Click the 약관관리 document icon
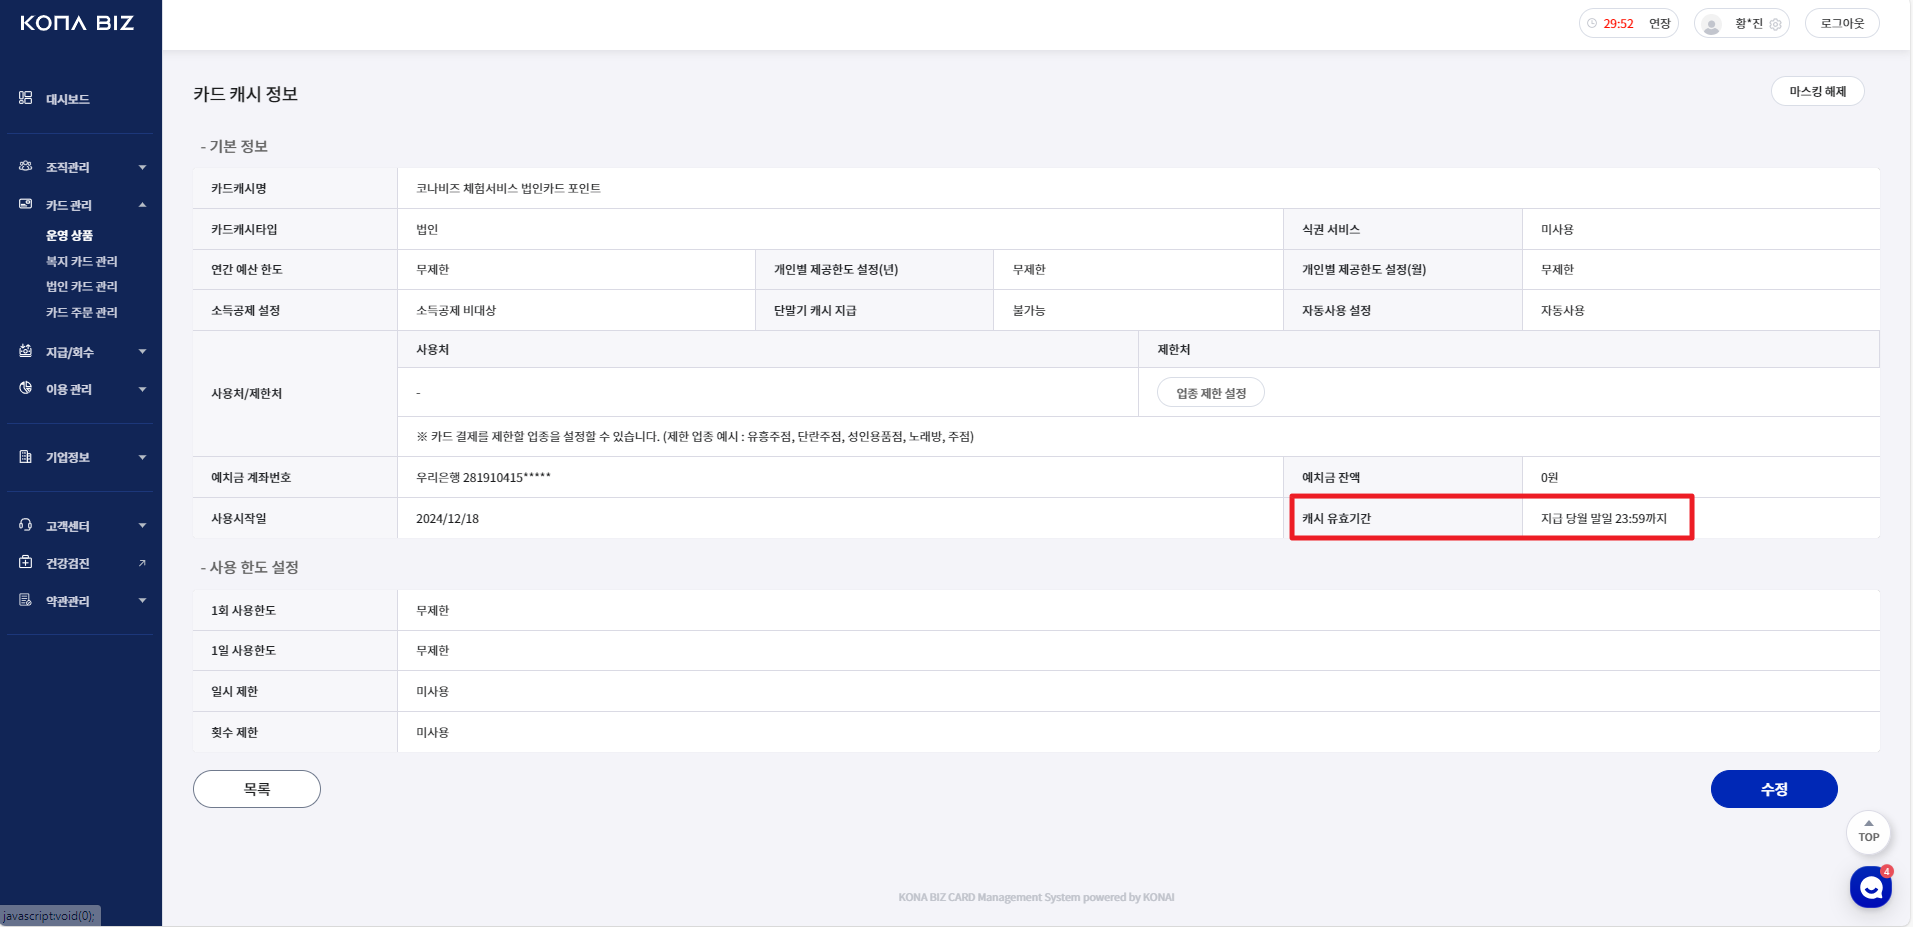Screen dimensions: 1913x927 [26, 600]
